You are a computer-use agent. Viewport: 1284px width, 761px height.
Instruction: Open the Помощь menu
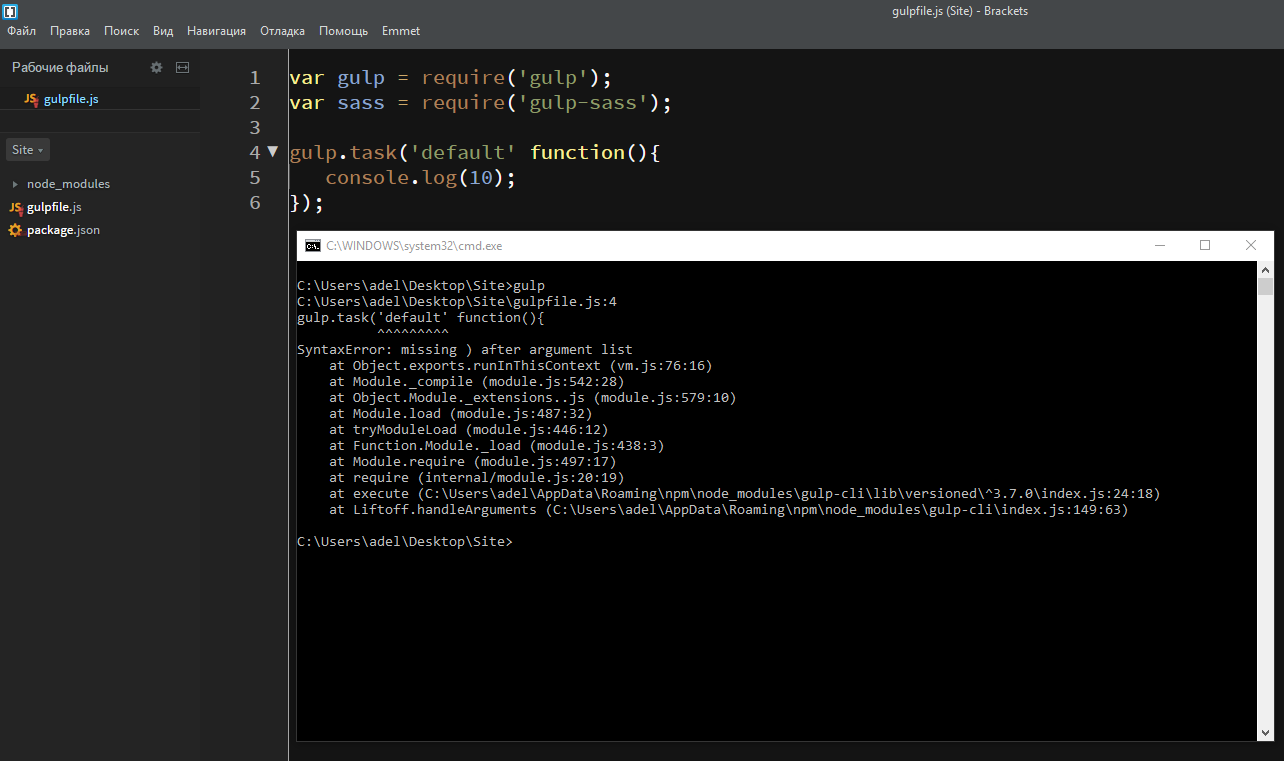[343, 31]
